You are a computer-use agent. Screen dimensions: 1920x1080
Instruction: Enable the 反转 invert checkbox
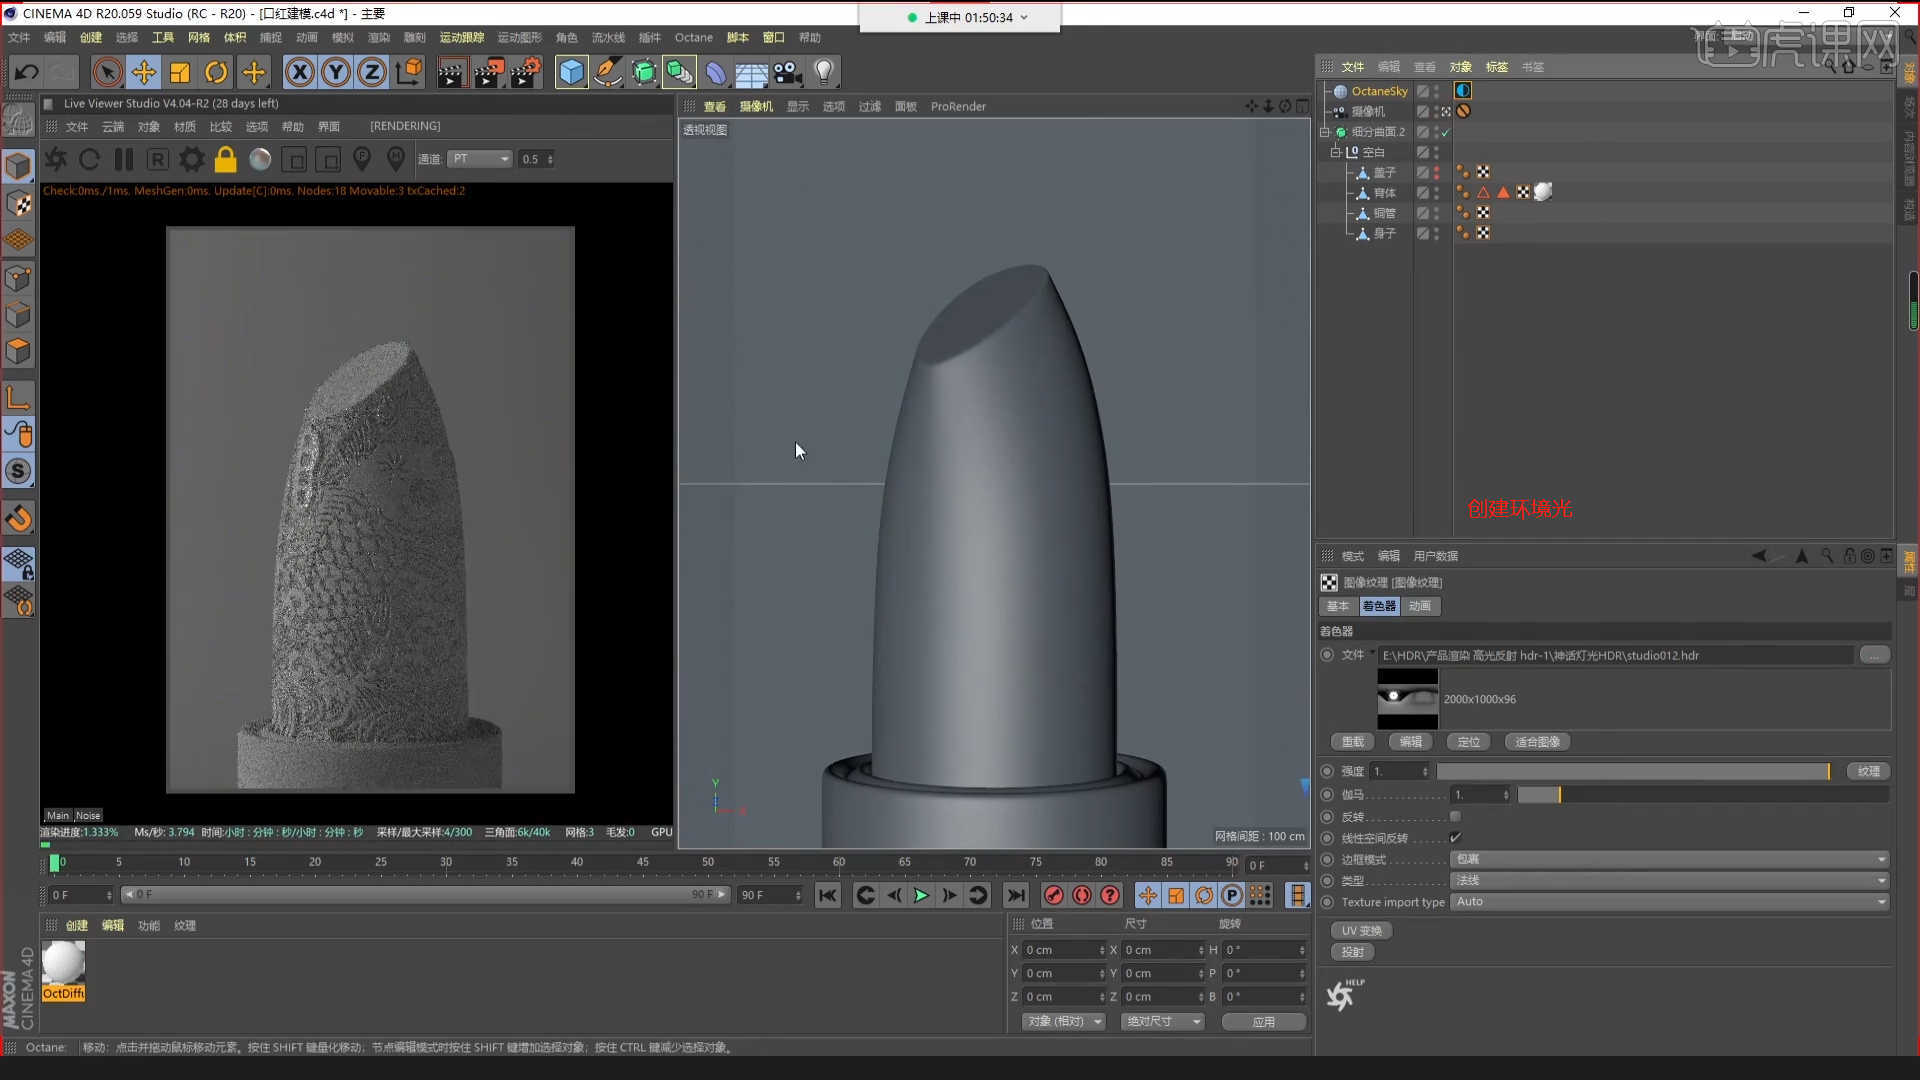pyautogui.click(x=1455, y=817)
